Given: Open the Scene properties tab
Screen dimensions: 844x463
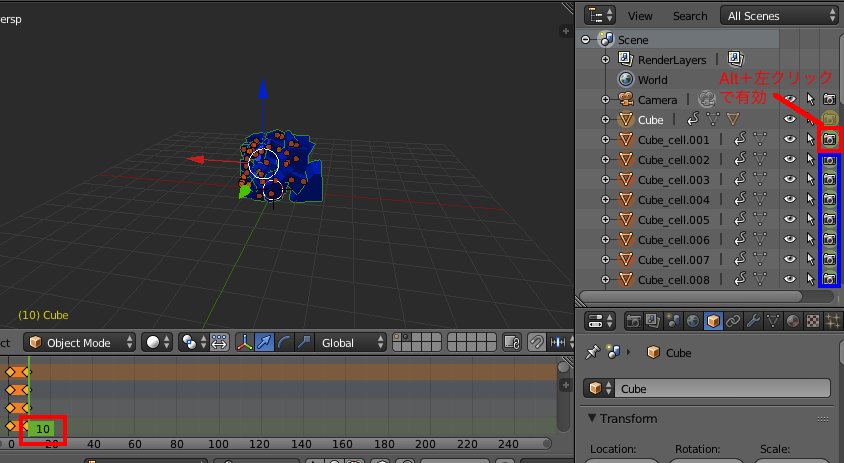Looking at the screenshot, I should (x=673, y=321).
